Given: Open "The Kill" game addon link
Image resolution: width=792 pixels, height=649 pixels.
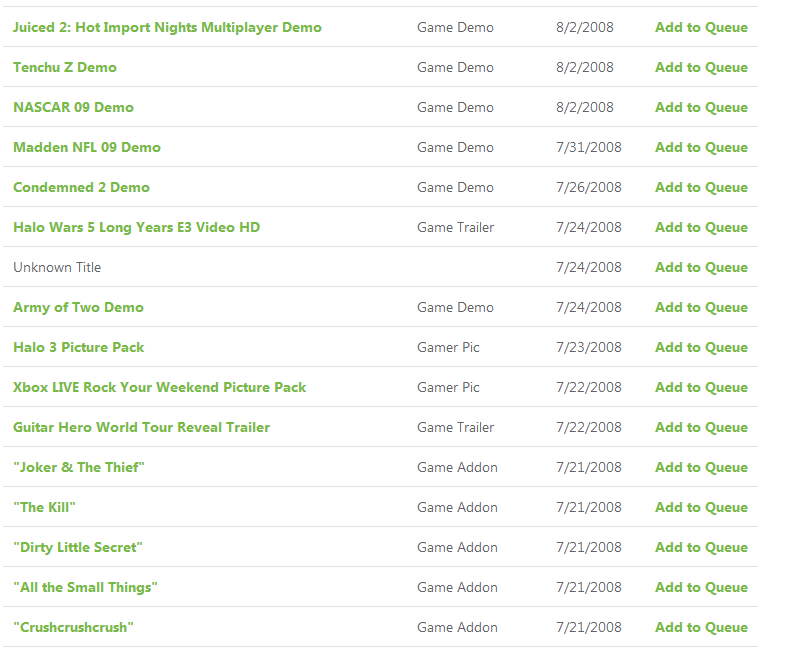Looking at the screenshot, I should click(x=44, y=507).
